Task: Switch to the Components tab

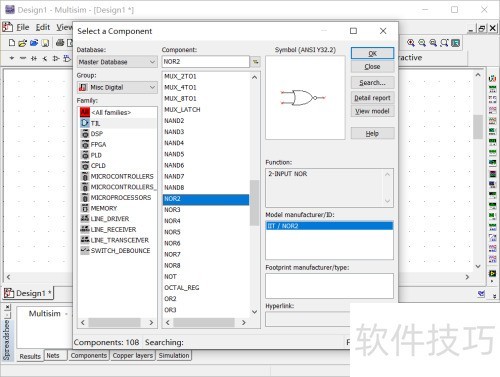Action: [89, 356]
